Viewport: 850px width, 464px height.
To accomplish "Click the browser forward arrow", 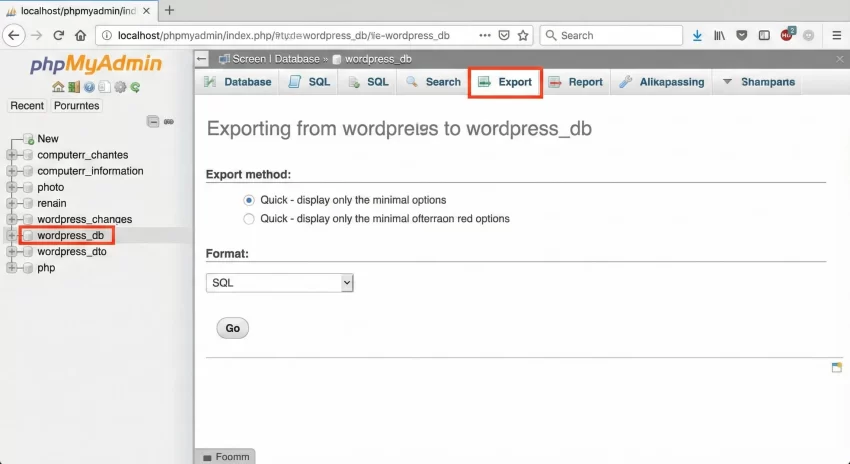I will [x=36, y=36].
